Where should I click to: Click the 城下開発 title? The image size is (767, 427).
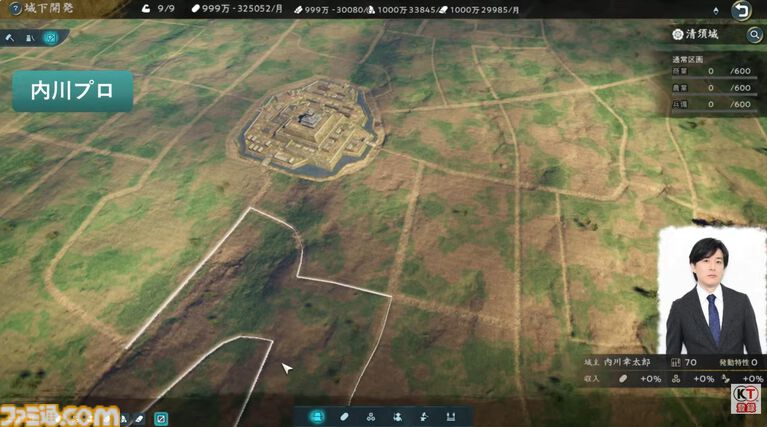(49, 8)
